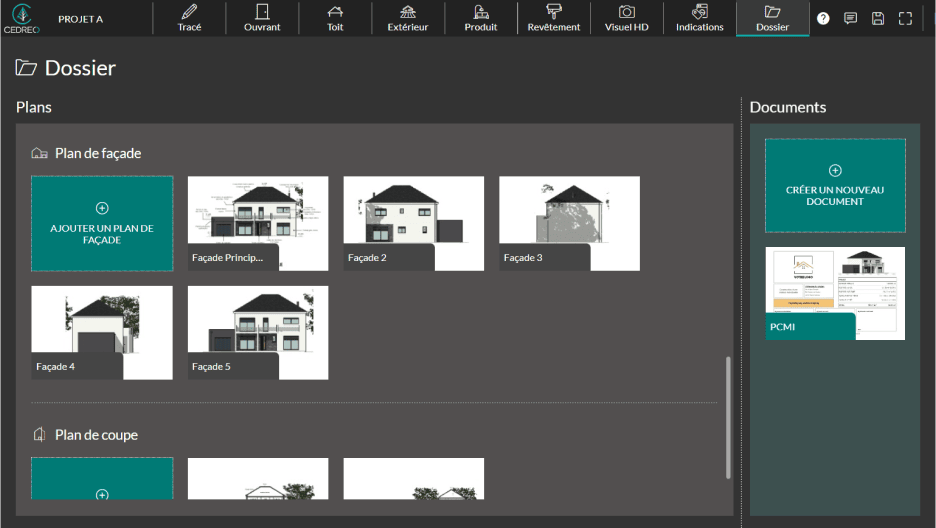Click Créer un nouveau document

(835, 185)
